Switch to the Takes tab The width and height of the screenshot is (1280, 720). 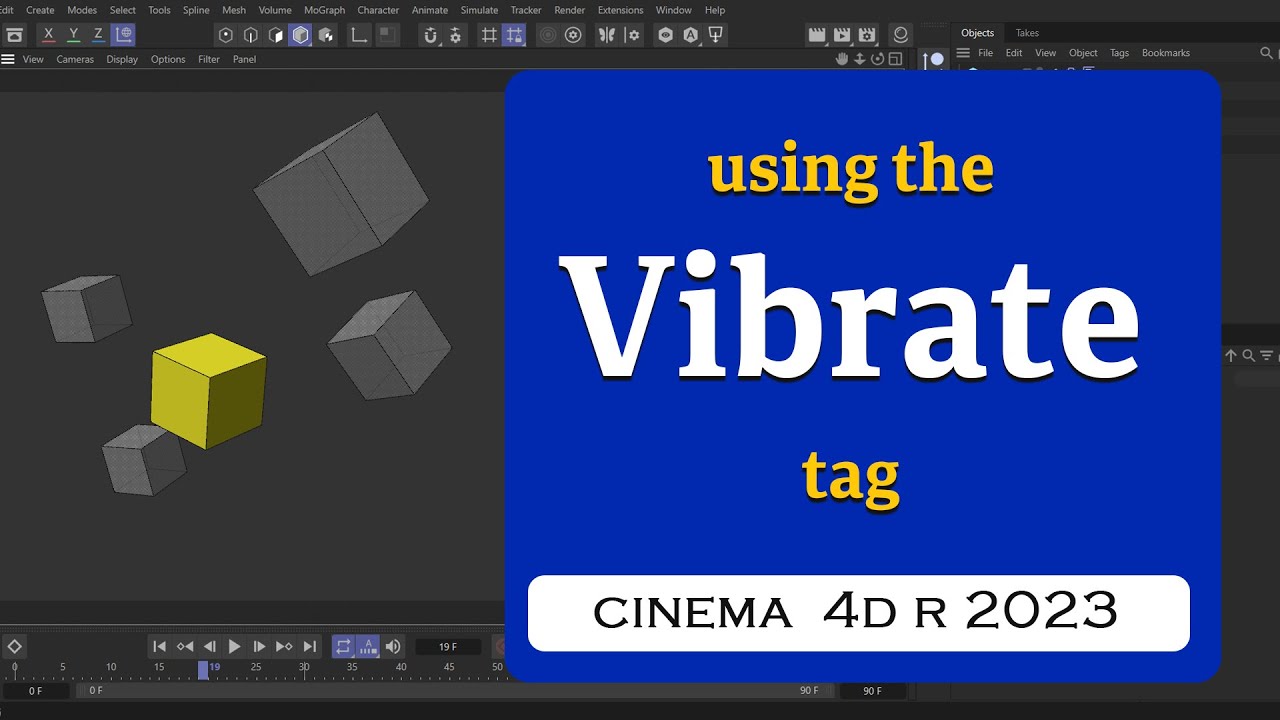pyautogui.click(x=1027, y=33)
